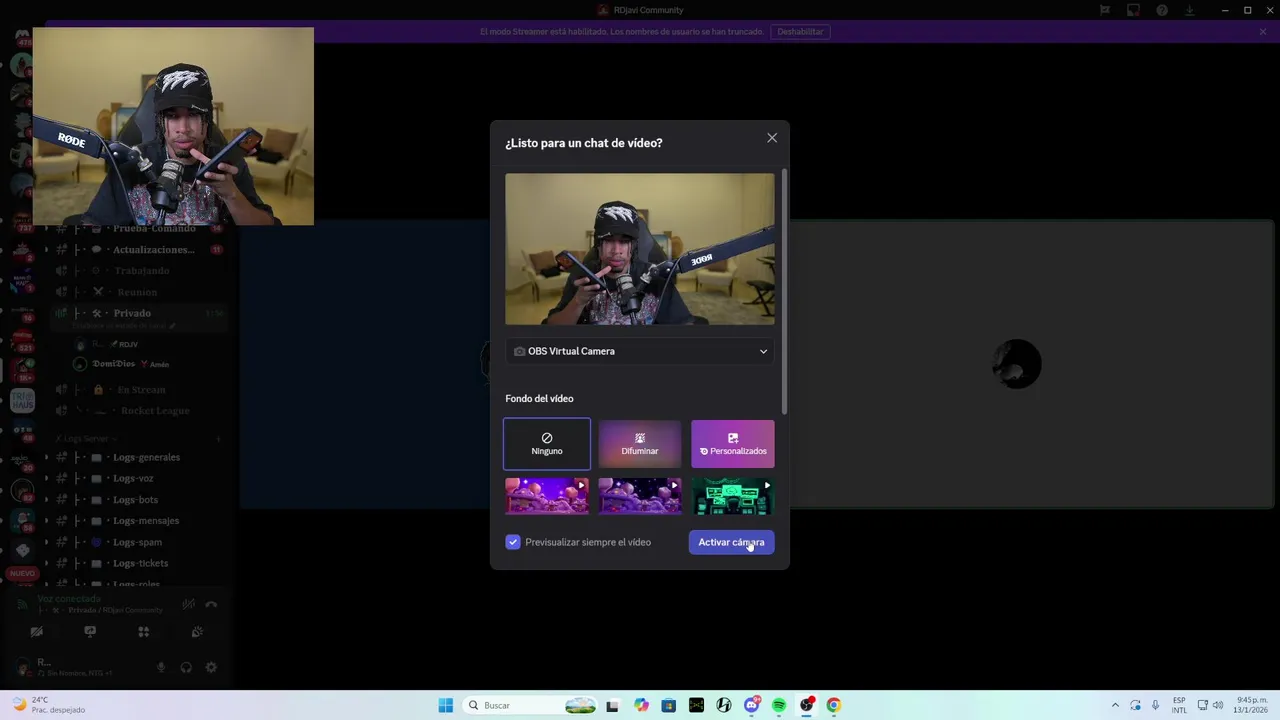Open Microsoft Store from the taskbar
The height and width of the screenshot is (720, 1280).
pos(669,705)
